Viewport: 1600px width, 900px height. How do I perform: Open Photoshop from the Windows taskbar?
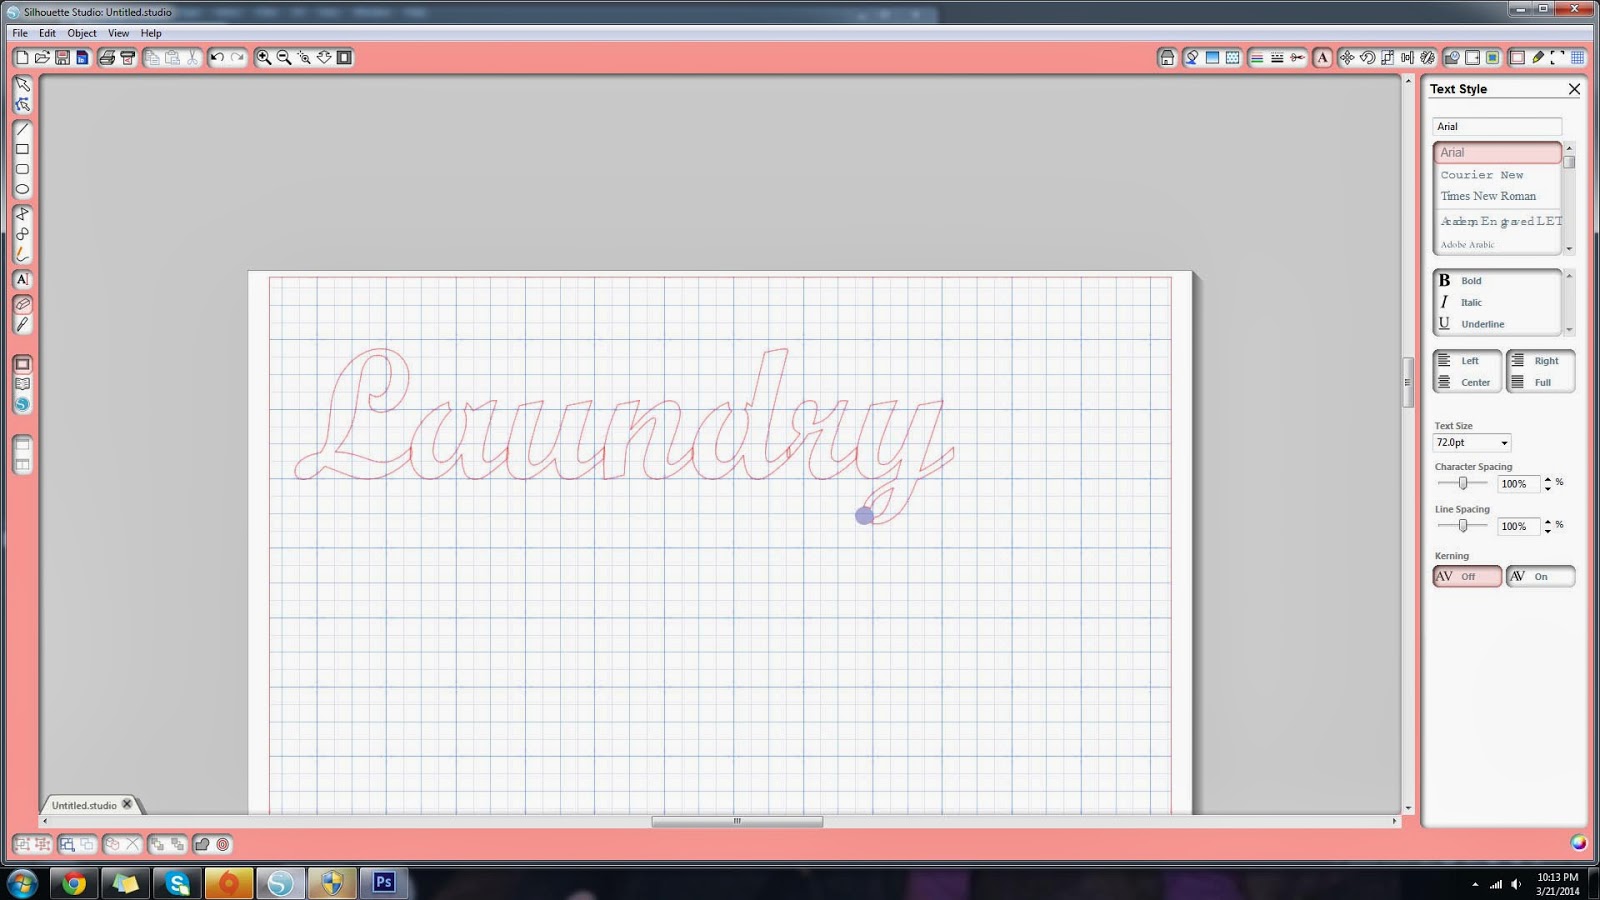point(384,882)
